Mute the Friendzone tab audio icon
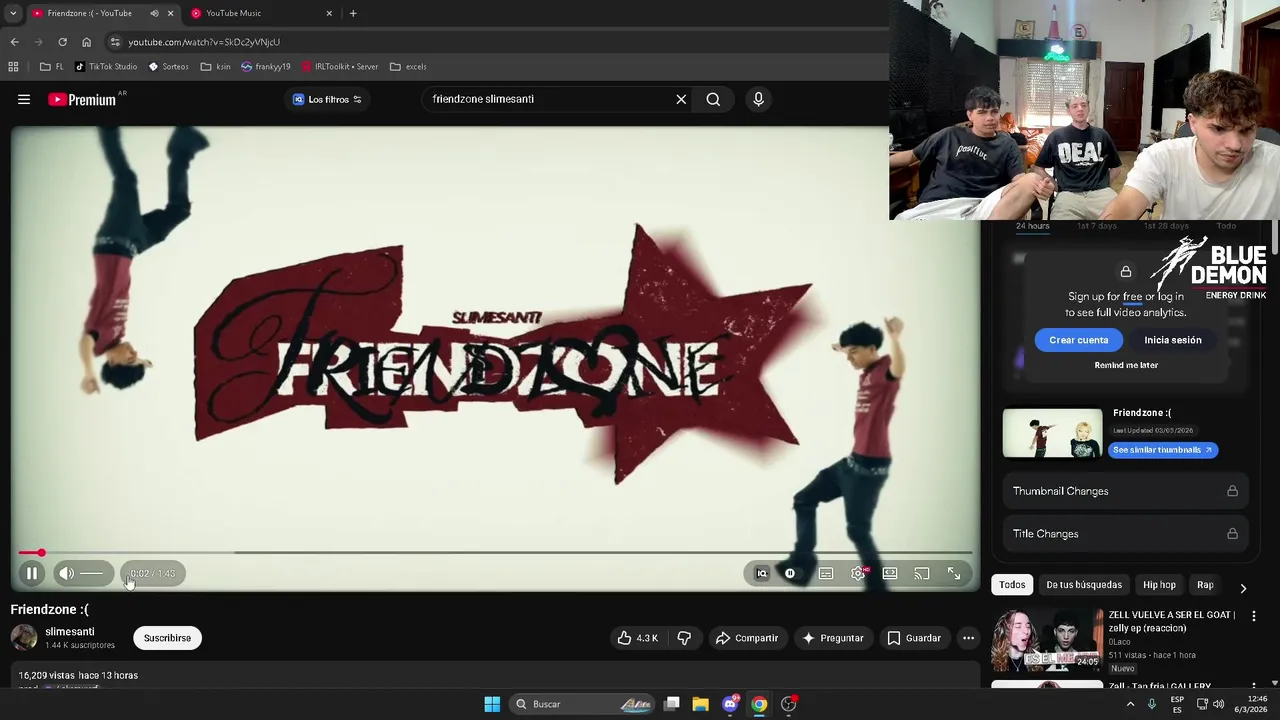The height and width of the screenshot is (720, 1280). click(x=154, y=13)
